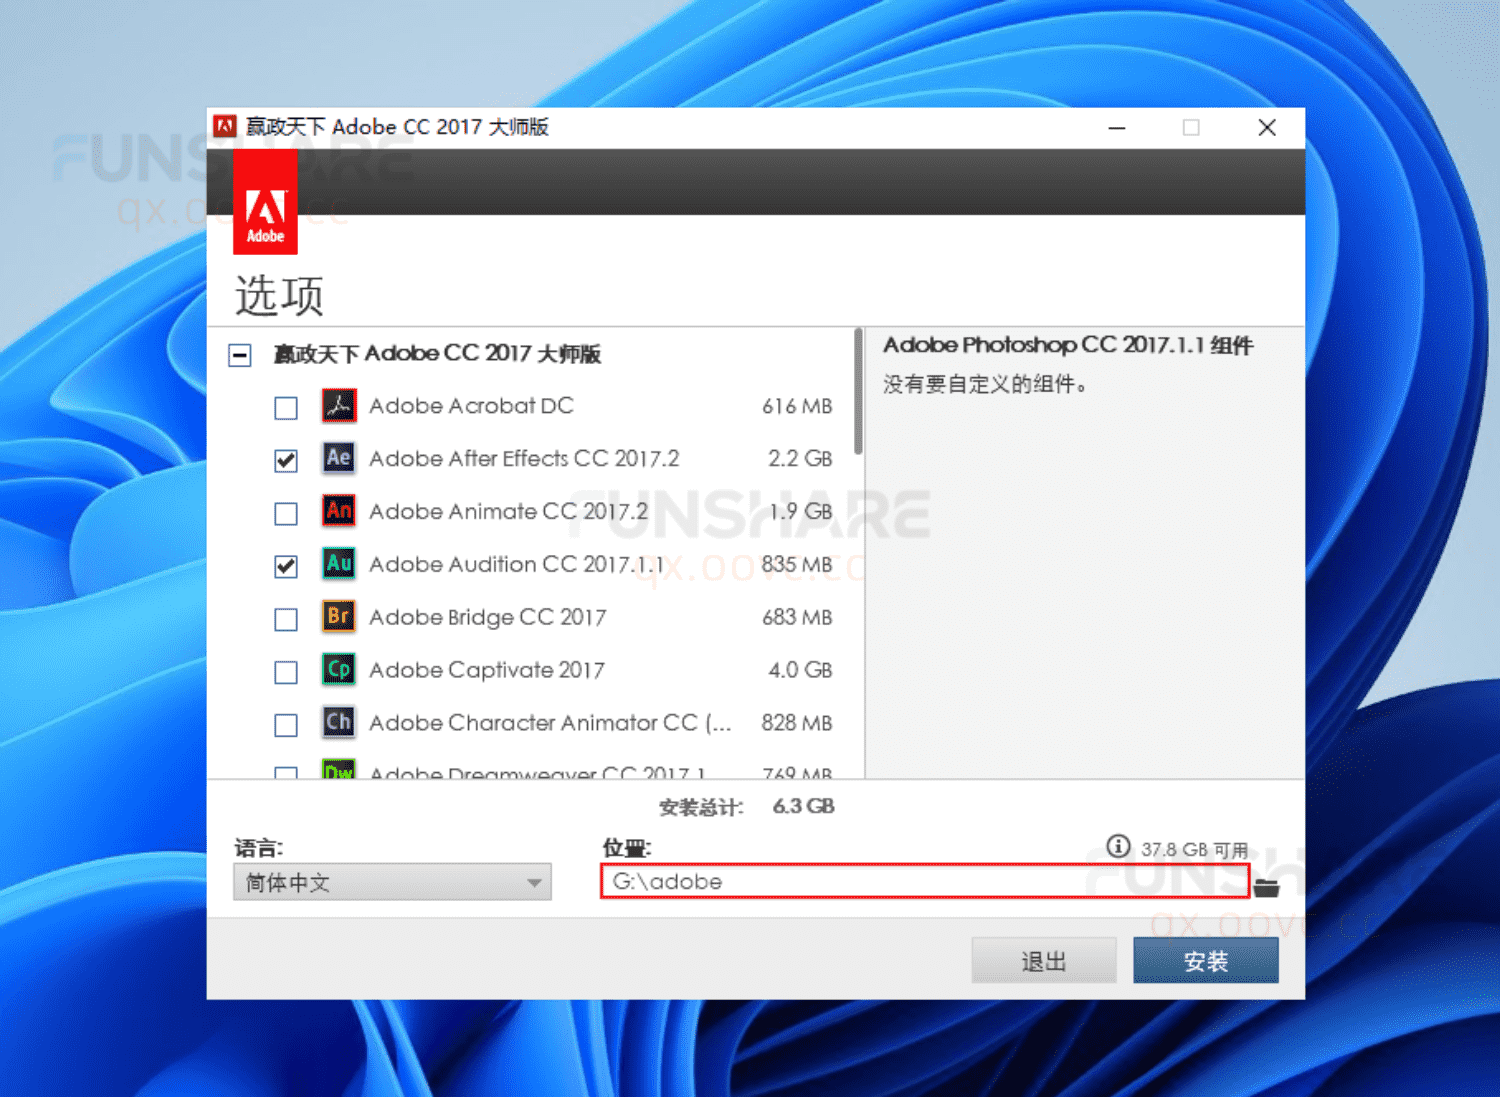Click the After Effects Ae icon

tap(339, 458)
